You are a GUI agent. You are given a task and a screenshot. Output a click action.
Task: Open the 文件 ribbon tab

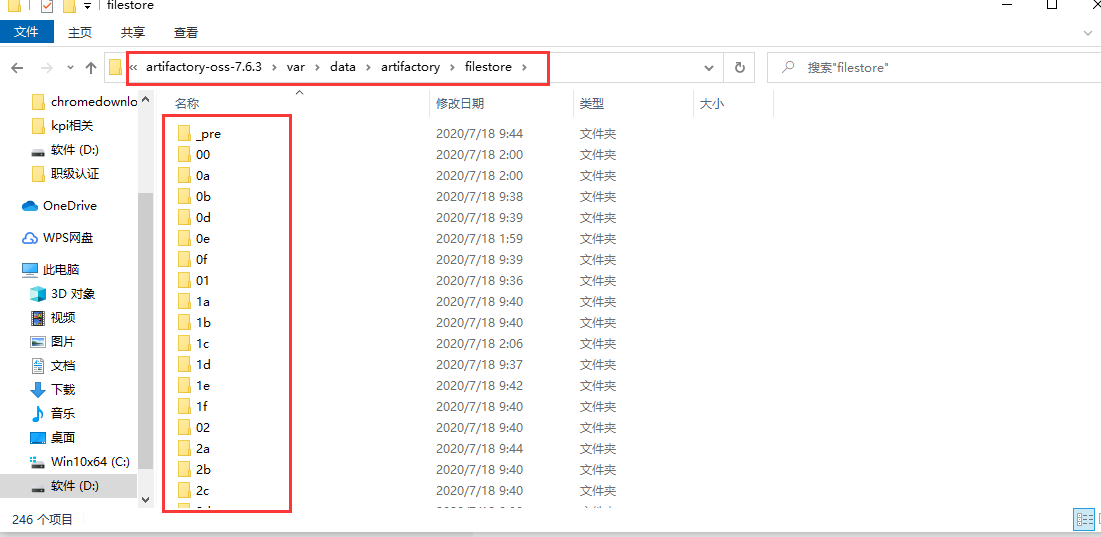point(26,32)
